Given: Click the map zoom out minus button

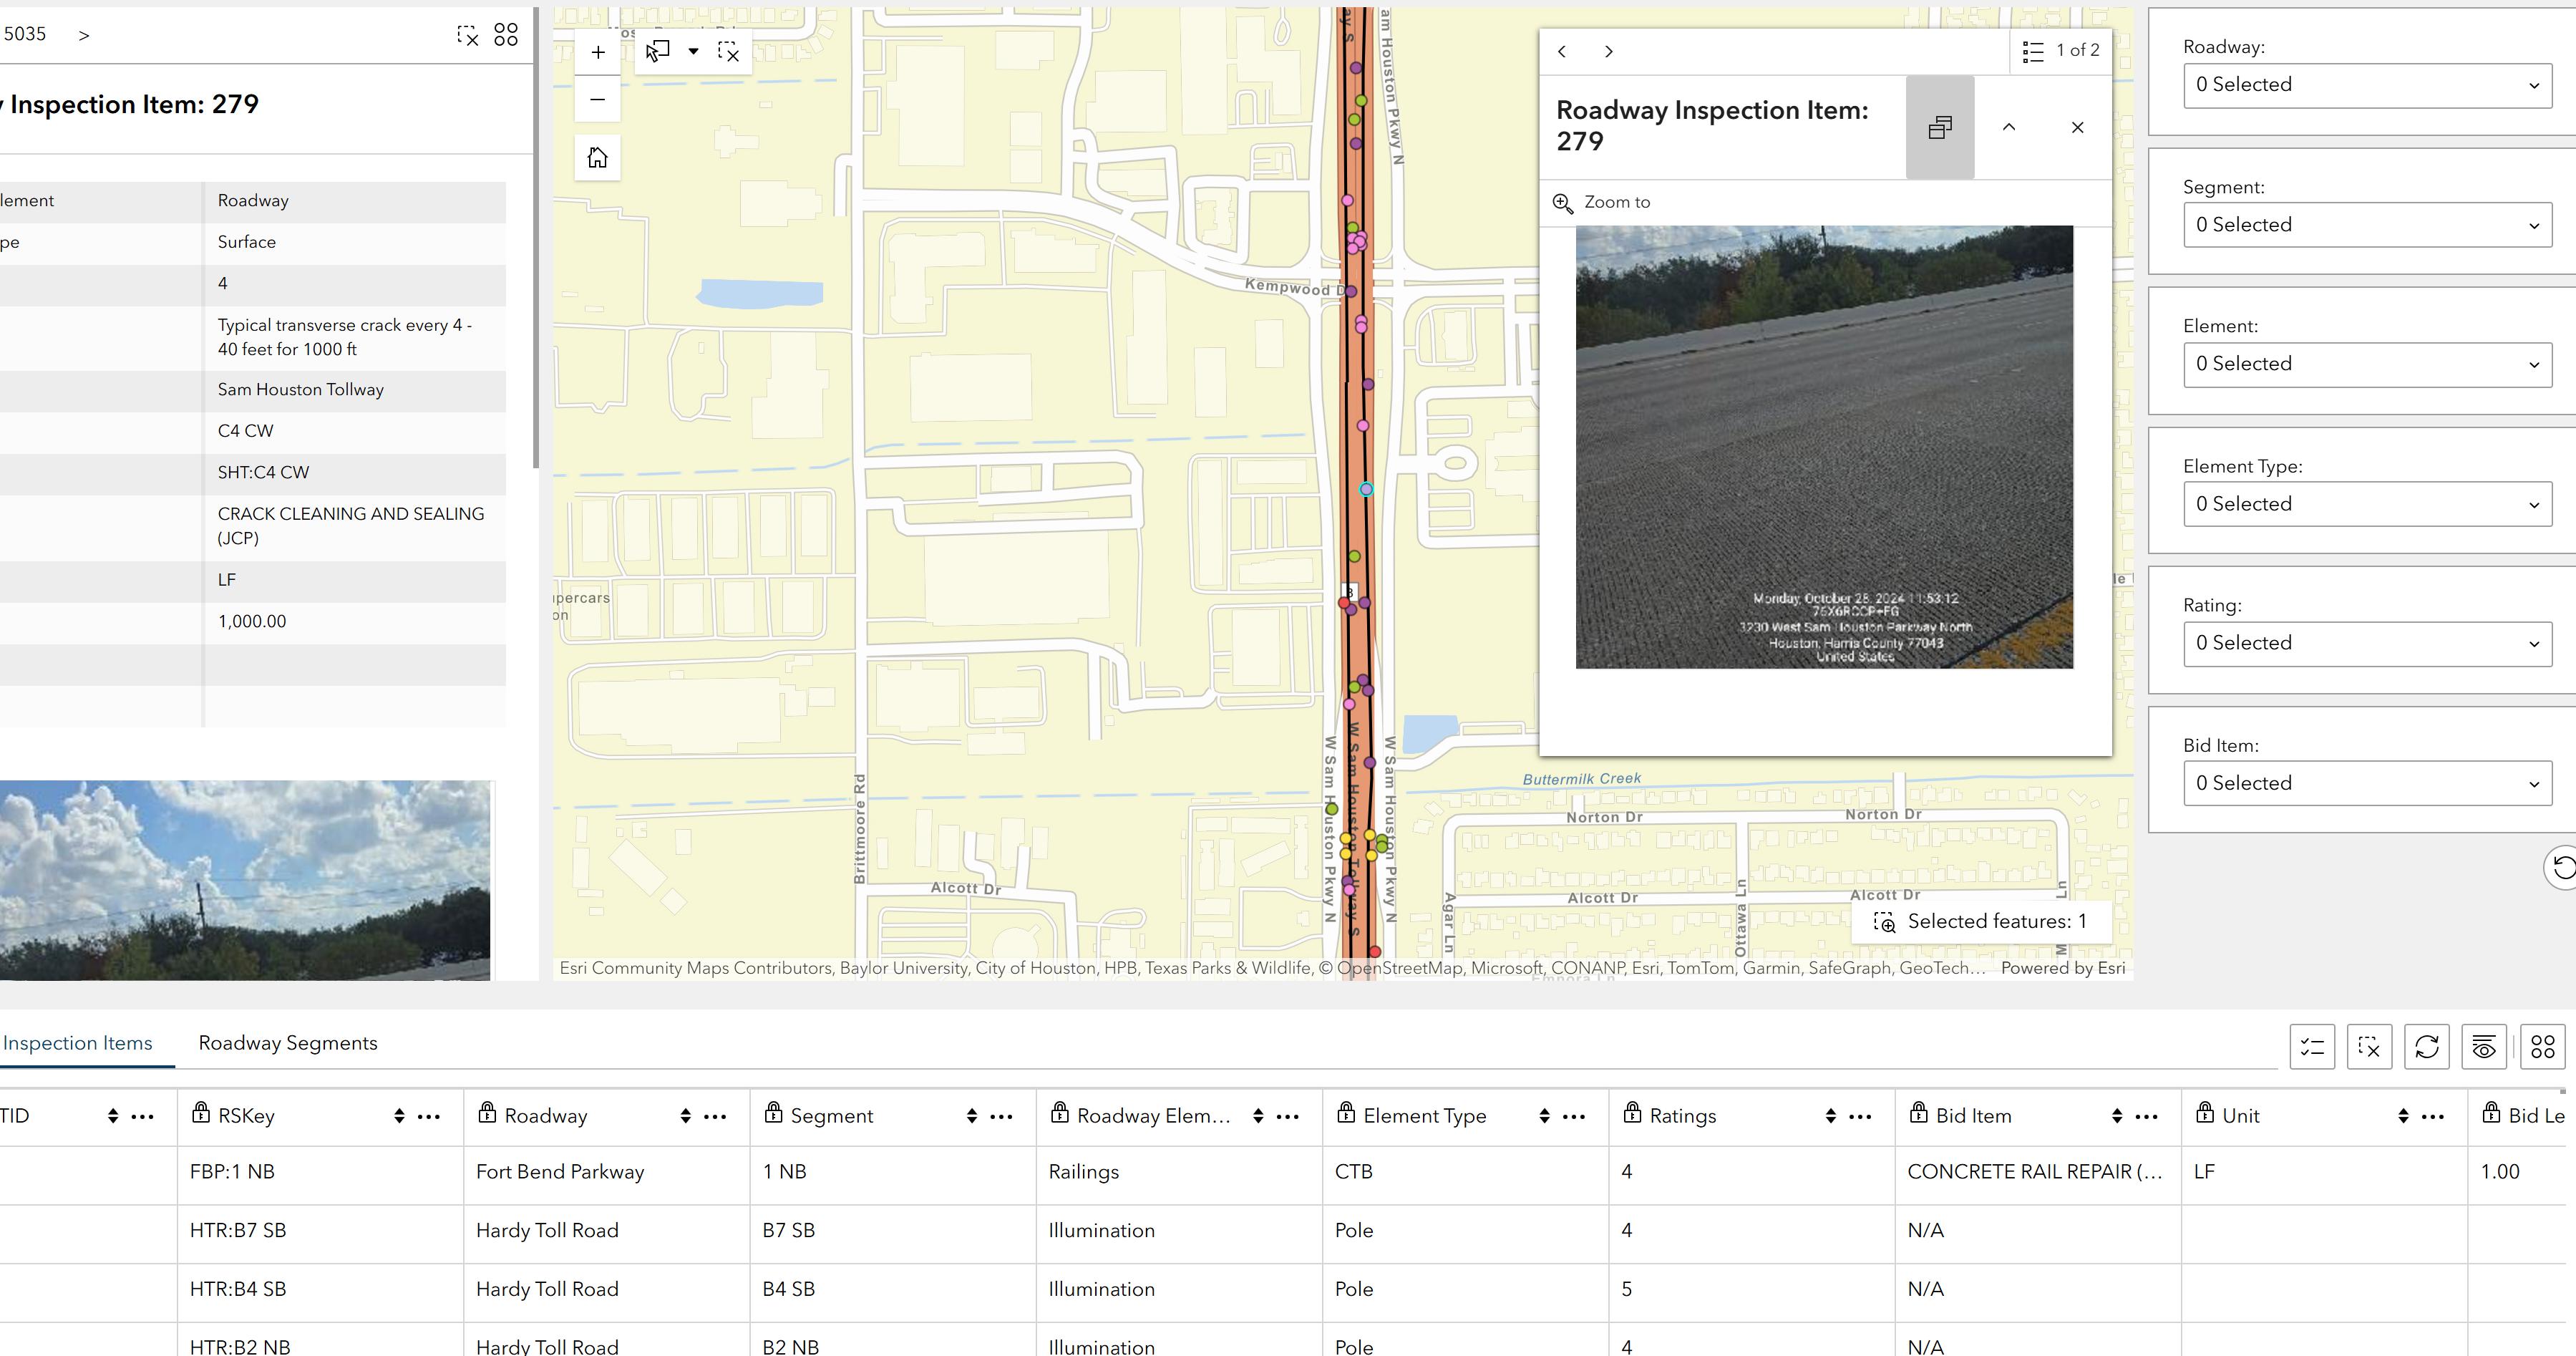Looking at the screenshot, I should point(598,99).
